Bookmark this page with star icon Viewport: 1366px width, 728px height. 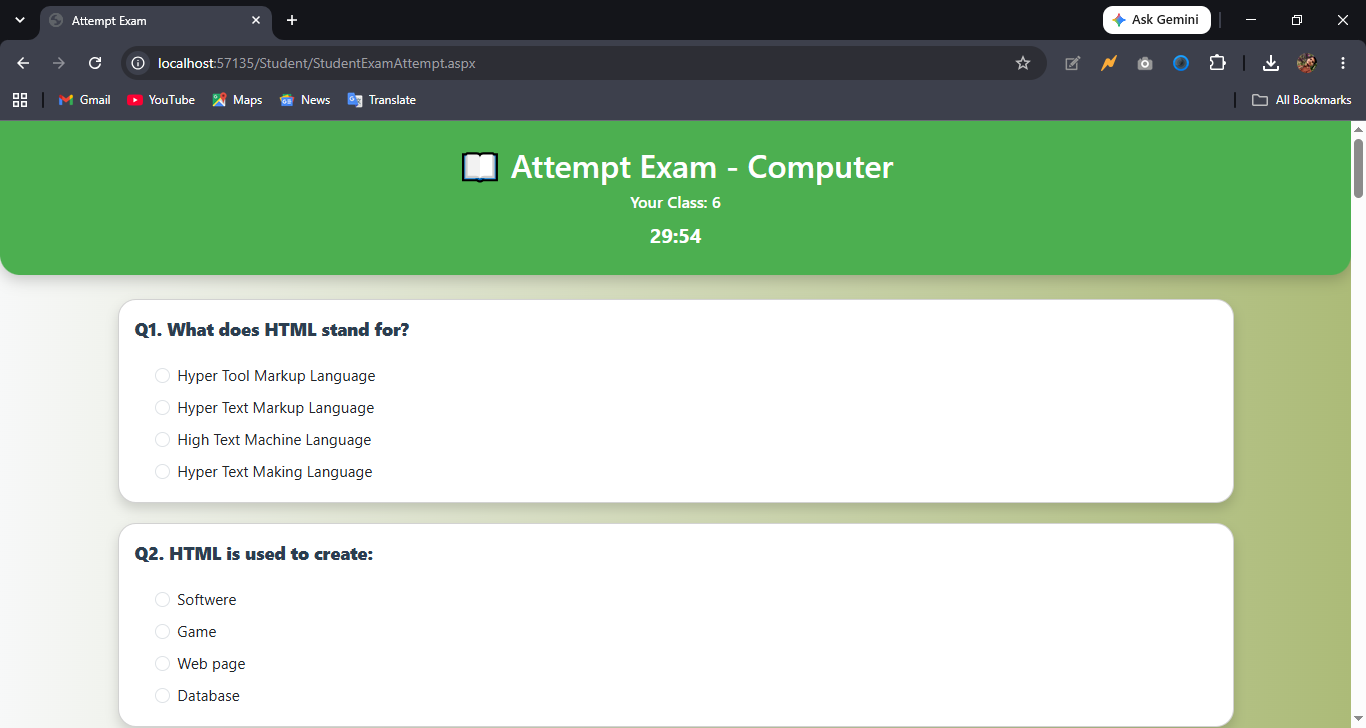coord(1022,63)
